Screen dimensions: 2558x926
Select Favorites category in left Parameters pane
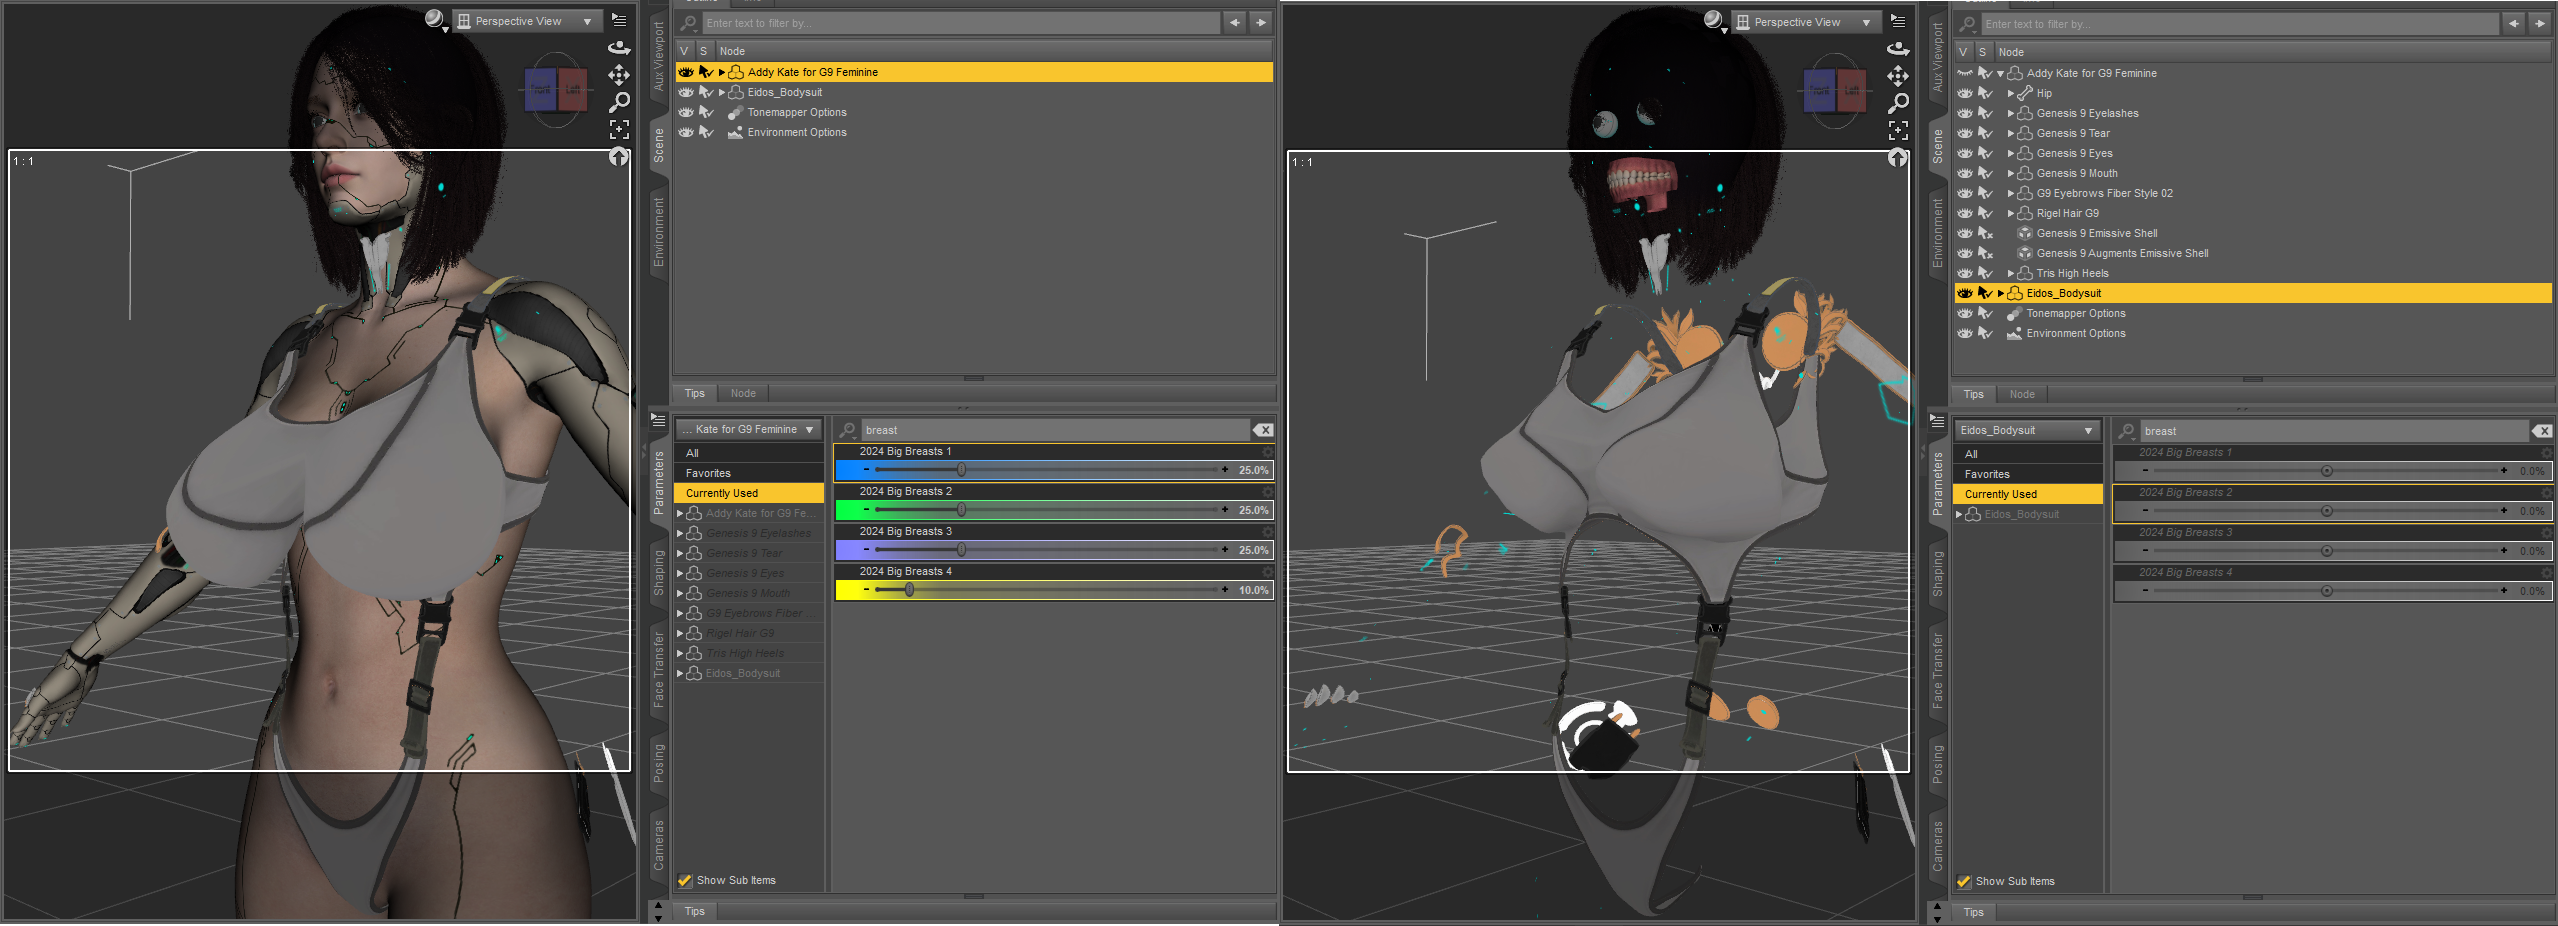(x=749, y=473)
